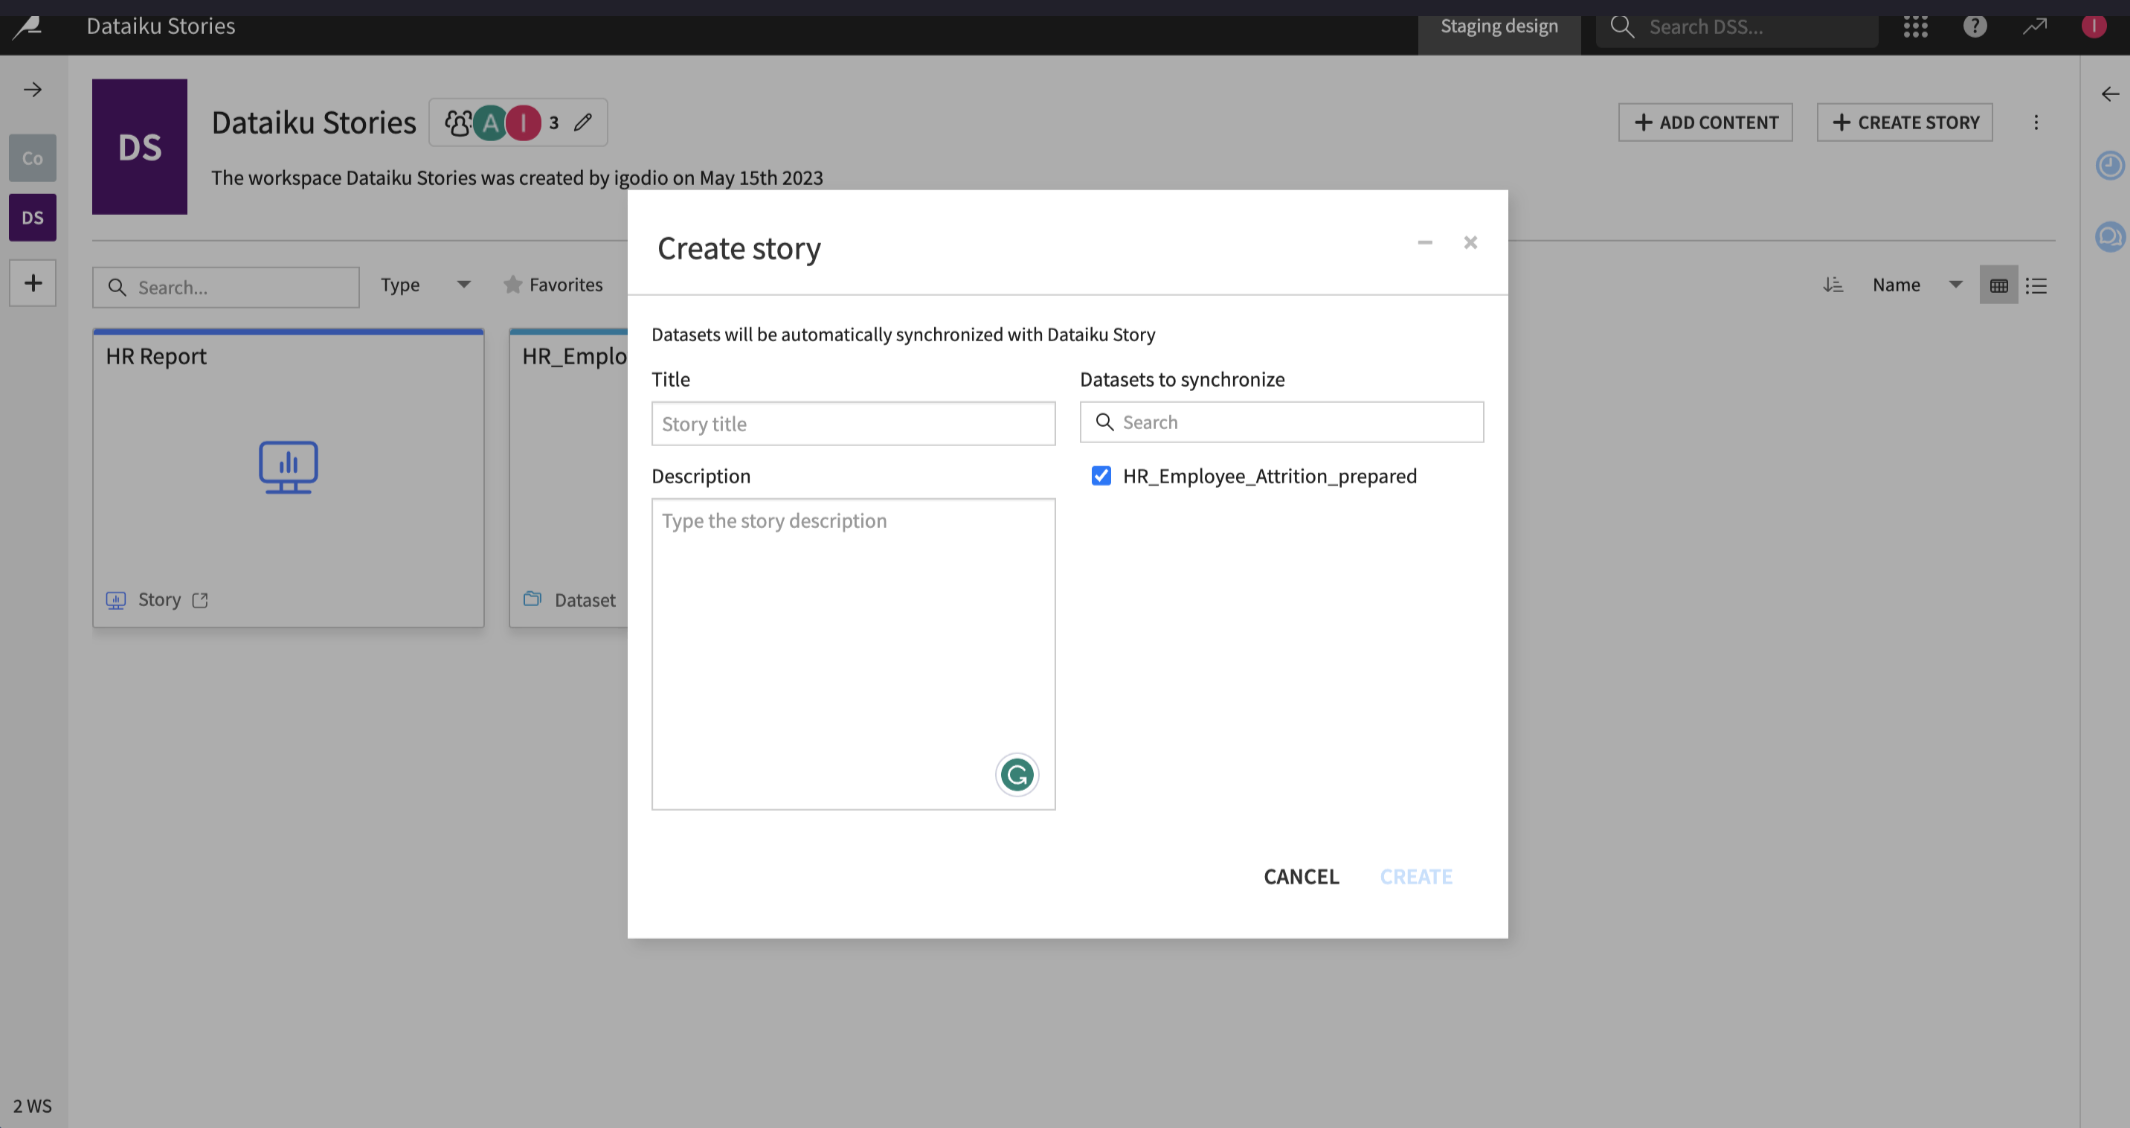Close the Create story dialog
The height and width of the screenshot is (1128, 2130).
1470,242
